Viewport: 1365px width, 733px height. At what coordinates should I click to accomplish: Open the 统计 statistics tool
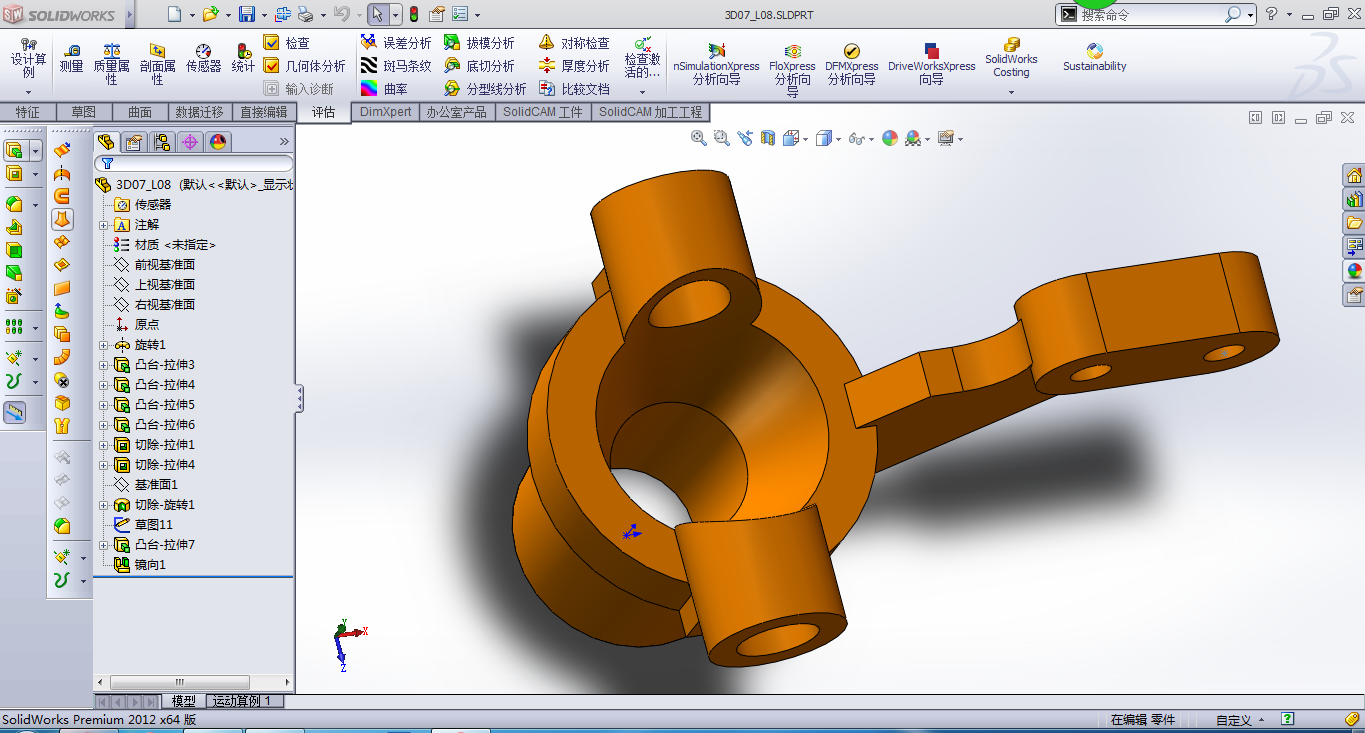point(243,58)
